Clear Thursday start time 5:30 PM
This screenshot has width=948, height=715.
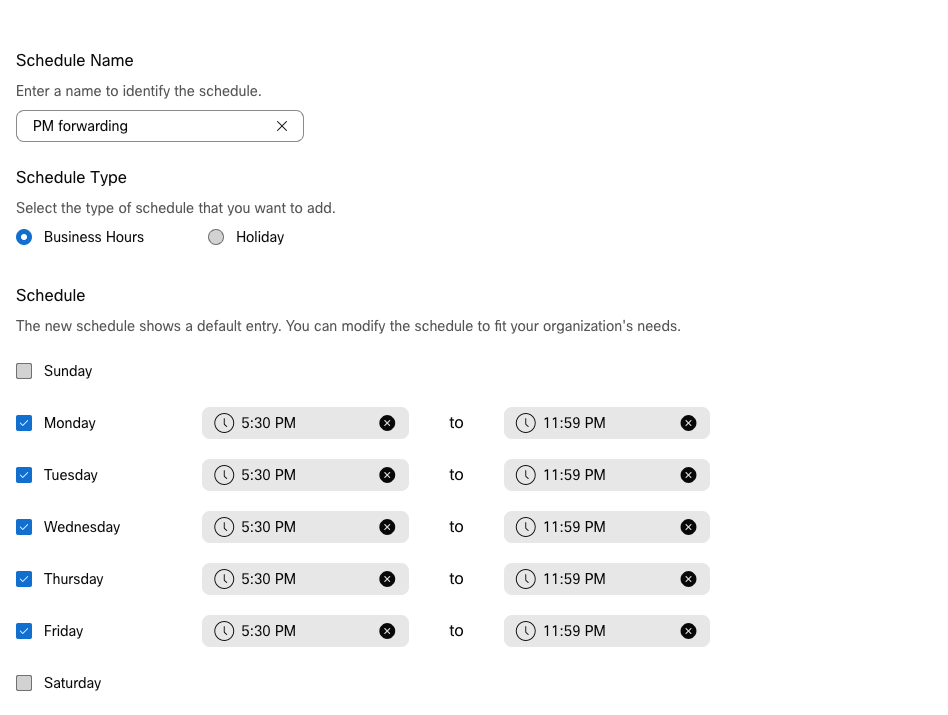[x=387, y=579]
